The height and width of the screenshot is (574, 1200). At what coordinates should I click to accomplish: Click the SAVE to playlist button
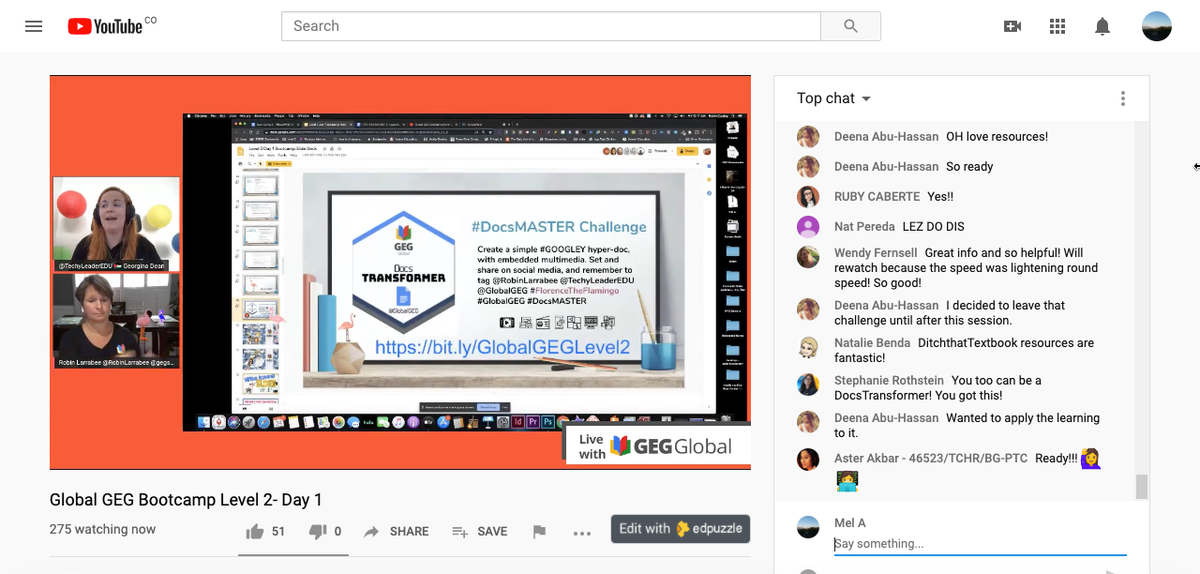479,531
